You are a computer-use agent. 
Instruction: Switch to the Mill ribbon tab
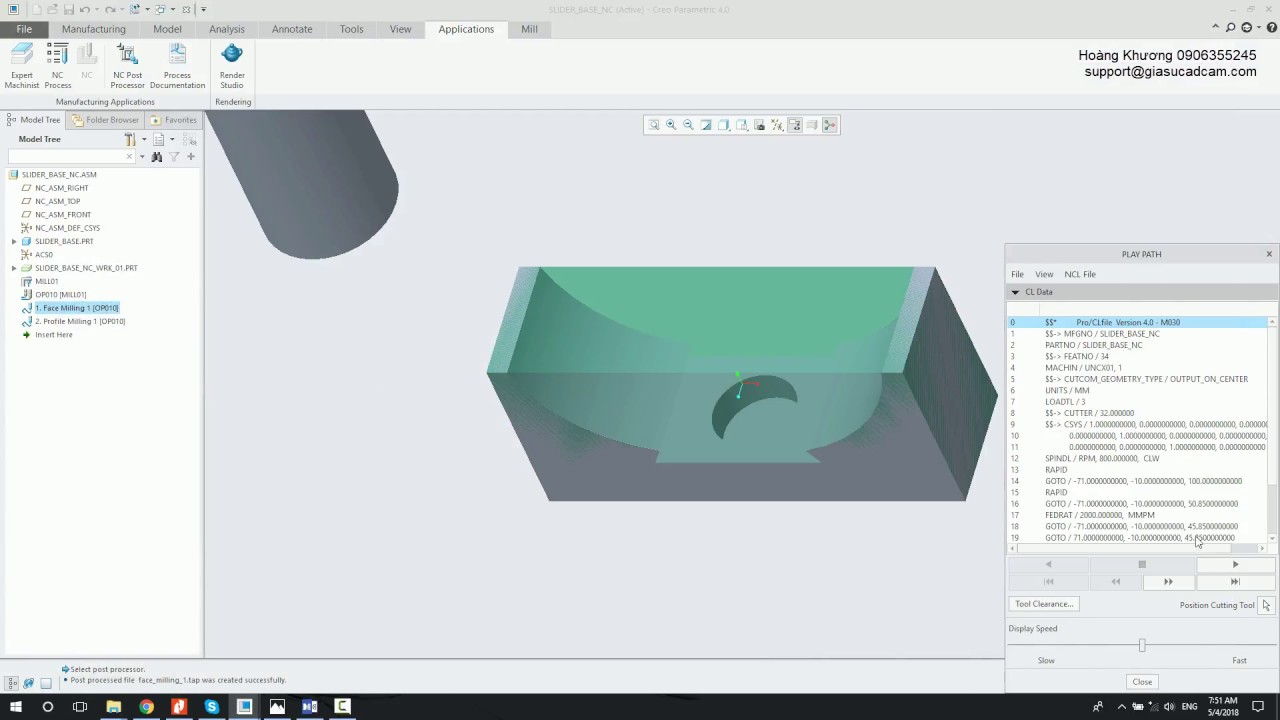(529, 29)
